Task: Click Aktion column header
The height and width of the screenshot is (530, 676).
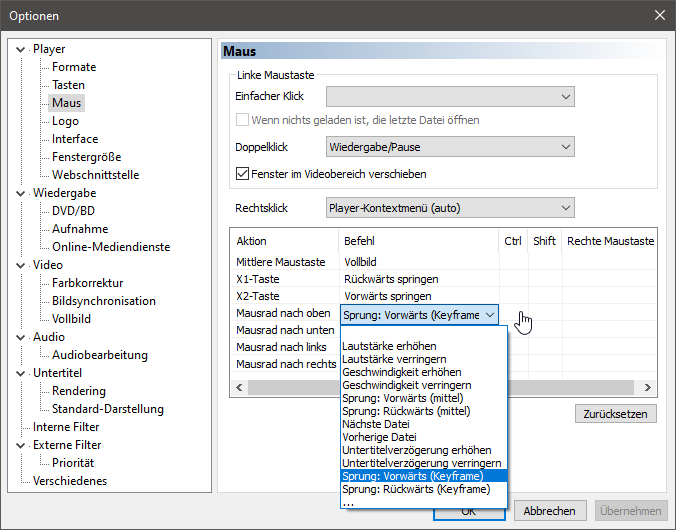Action: pos(285,241)
